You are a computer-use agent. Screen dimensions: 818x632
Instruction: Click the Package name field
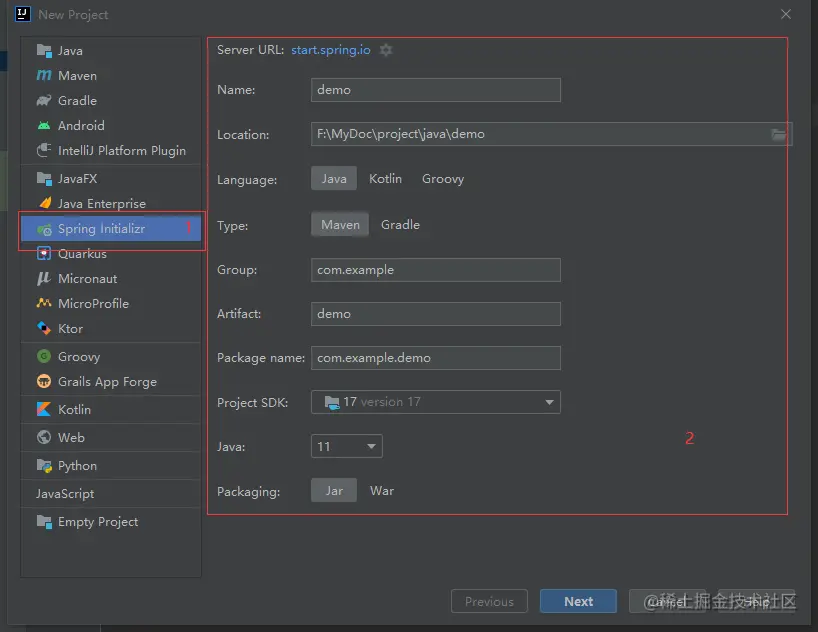click(x=436, y=358)
